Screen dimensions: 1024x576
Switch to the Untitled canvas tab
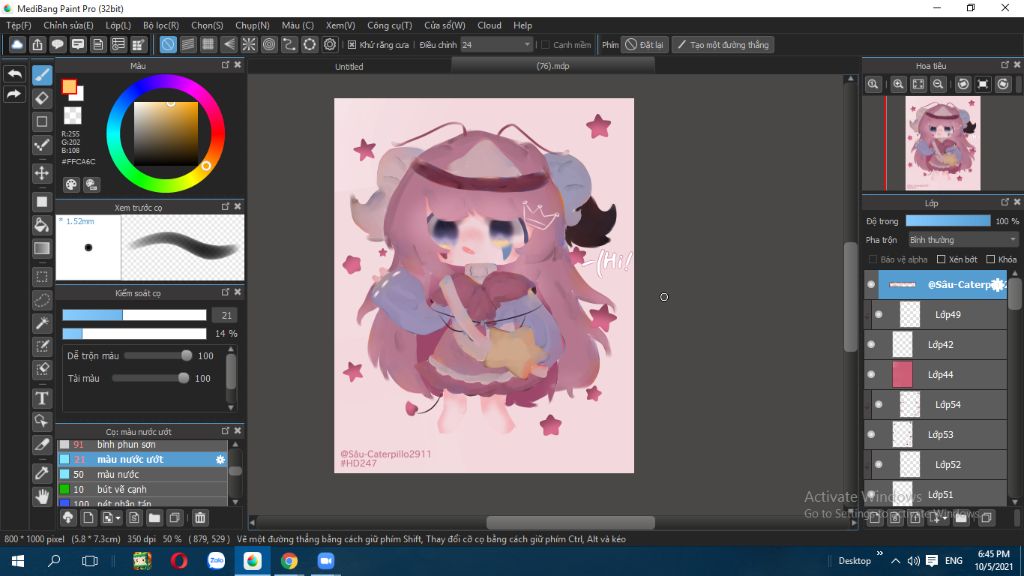pyautogui.click(x=349, y=66)
